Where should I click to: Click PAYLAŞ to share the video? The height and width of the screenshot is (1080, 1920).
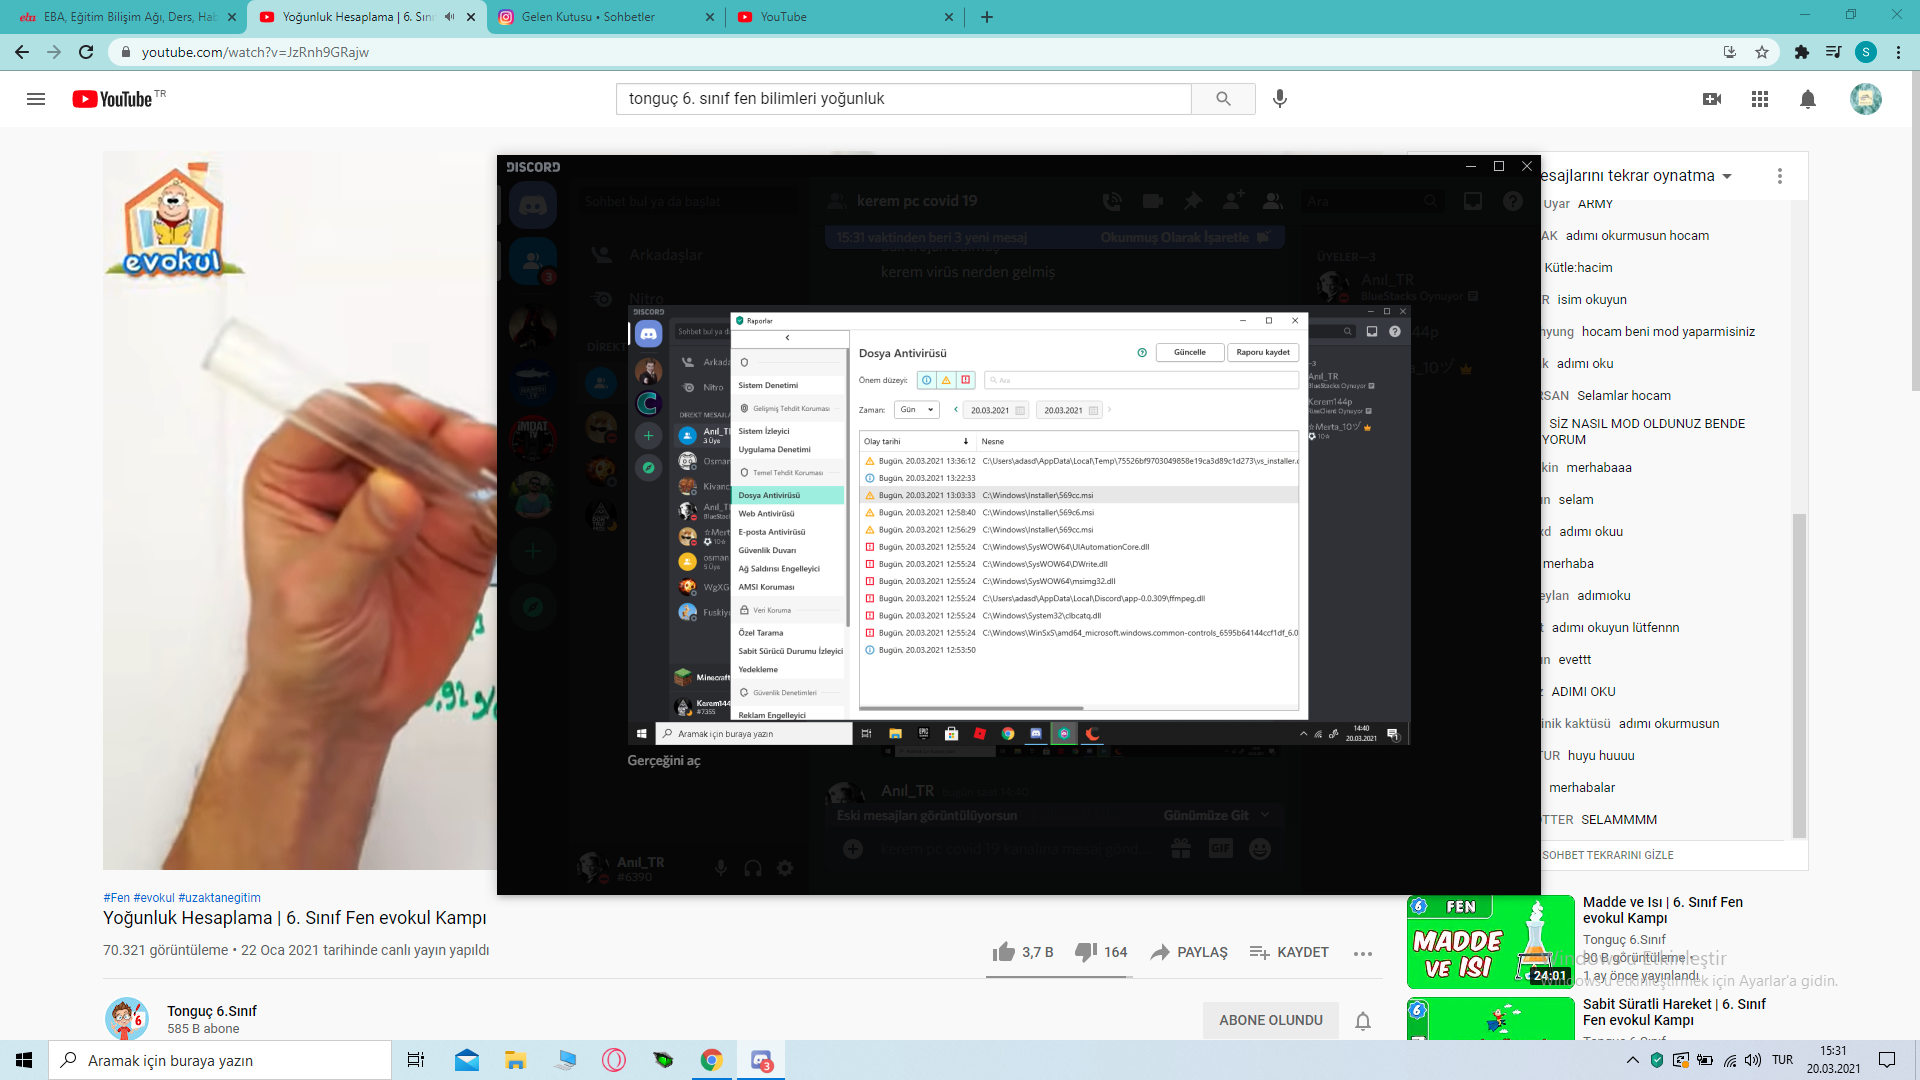(x=1189, y=952)
